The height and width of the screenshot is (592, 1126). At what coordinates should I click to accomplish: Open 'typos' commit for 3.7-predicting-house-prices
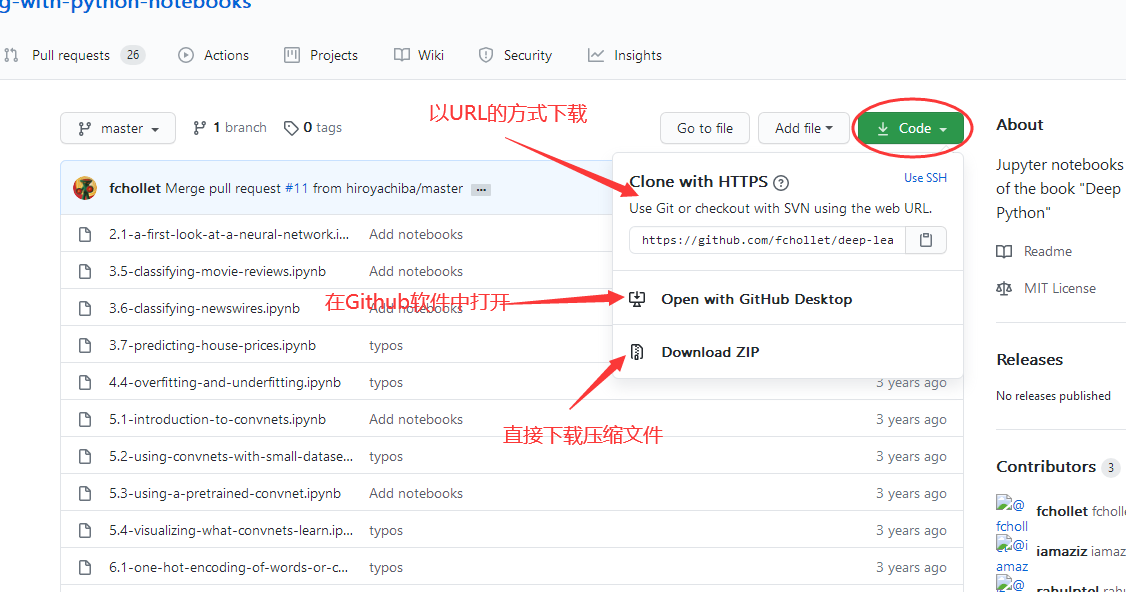(386, 346)
